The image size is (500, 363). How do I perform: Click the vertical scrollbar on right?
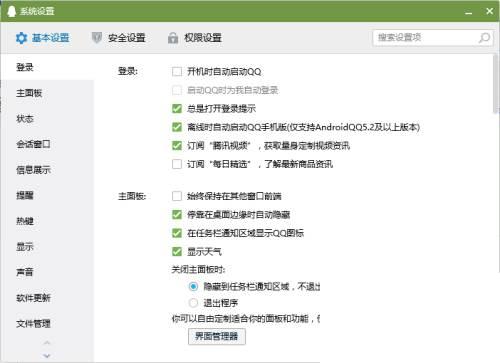(x=495, y=84)
